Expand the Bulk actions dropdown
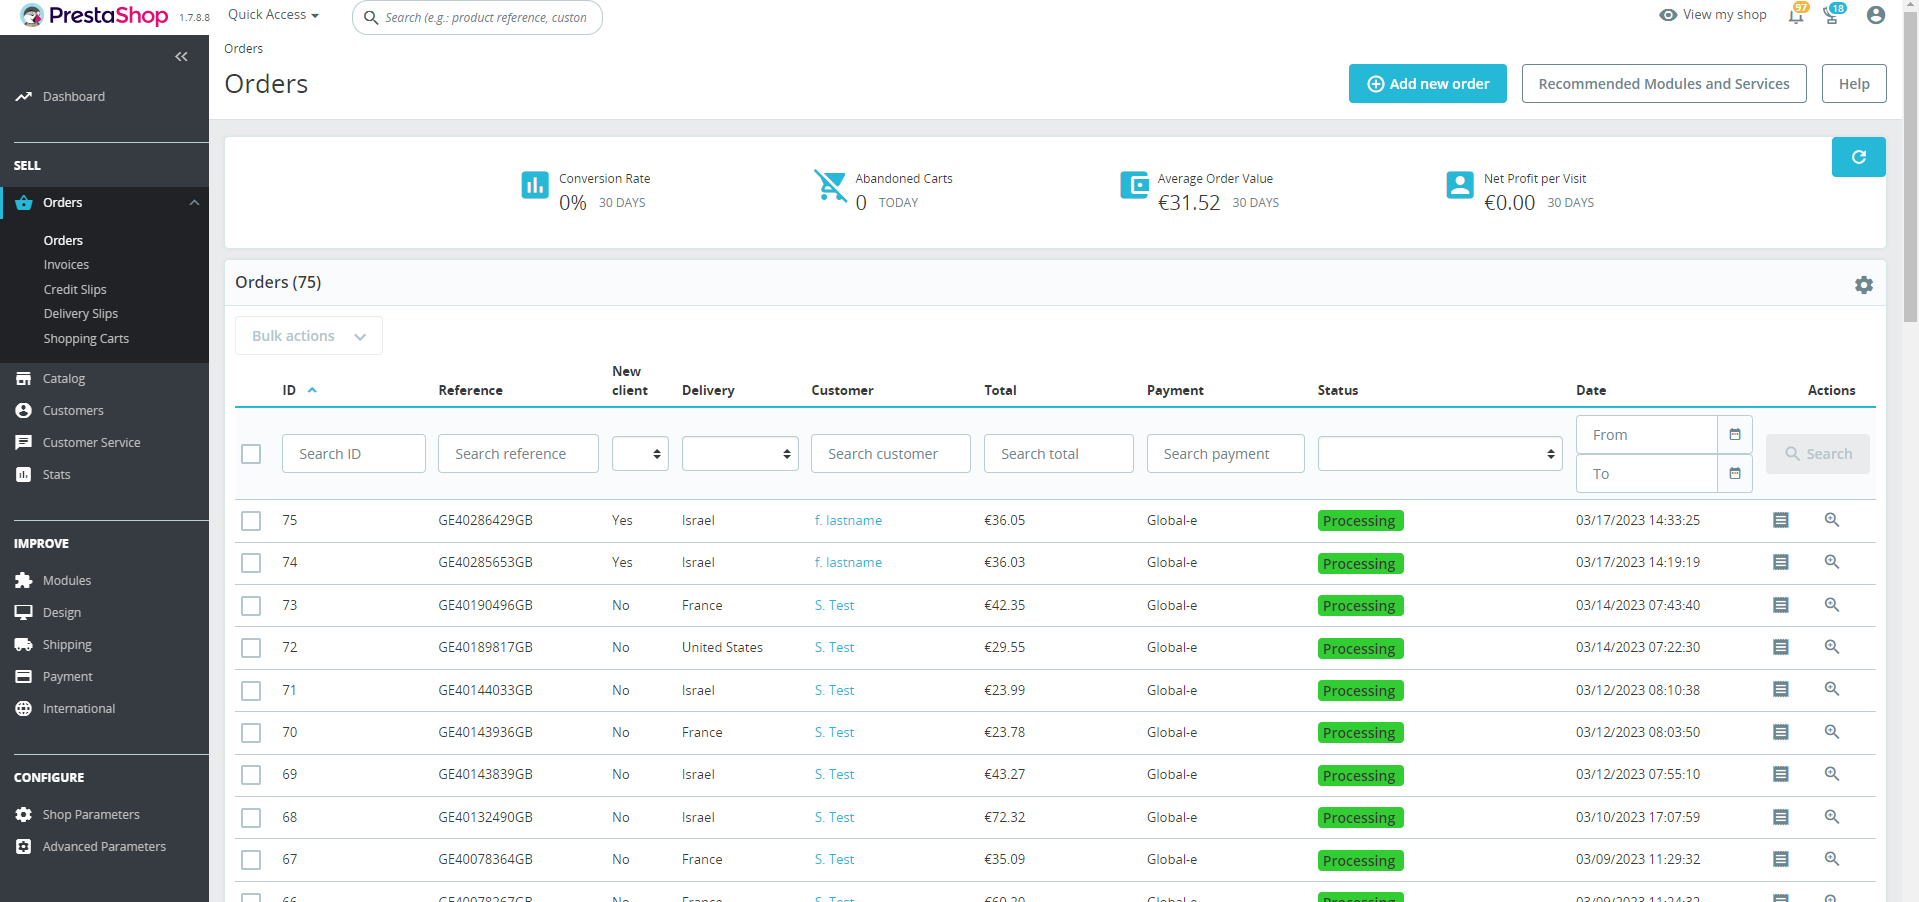Image resolution: width=1919 pixels, height=902 pixels. (x=308, y=336)
